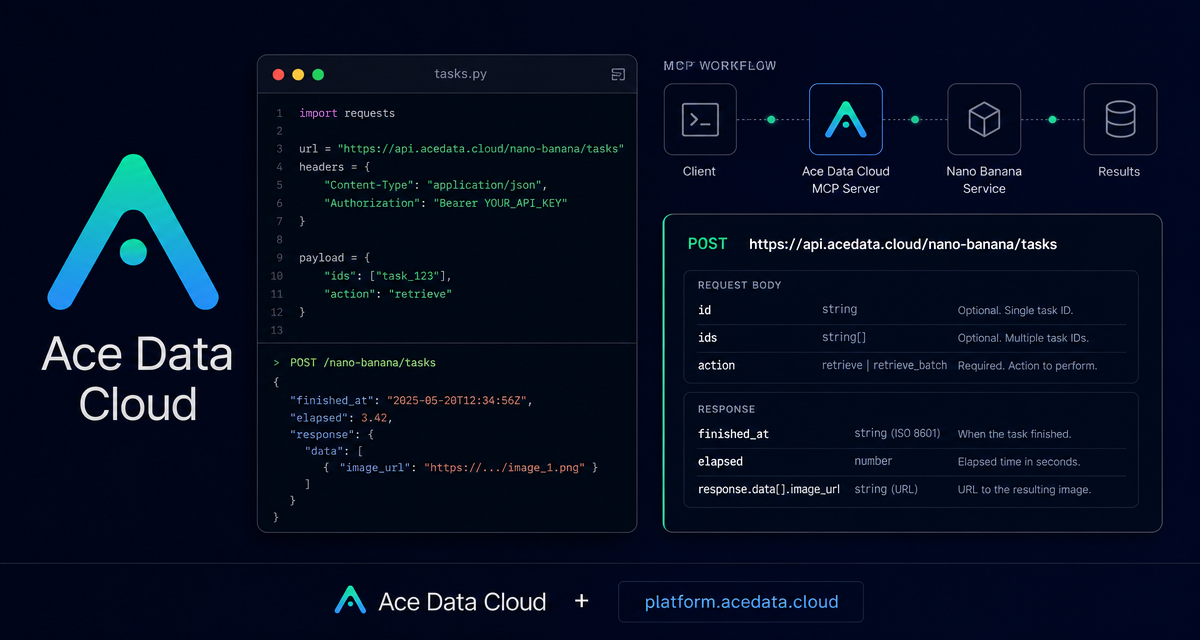The height and width of the screenshot is (640, 1200).
Task: Click the RESPONSE section header
Action: click(727, 409)
